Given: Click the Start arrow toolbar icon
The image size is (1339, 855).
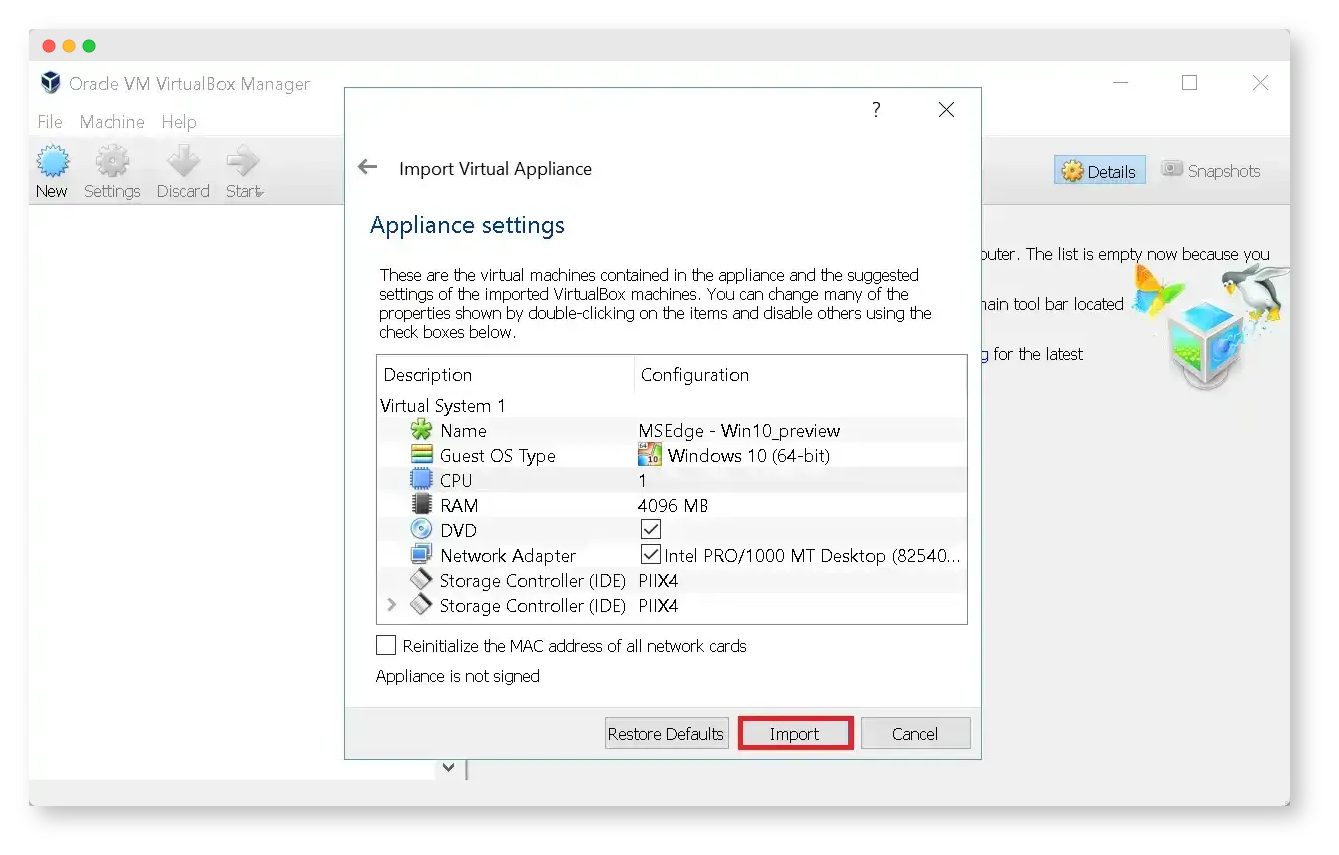Looking at the screenshot, I should pos(242,161).
